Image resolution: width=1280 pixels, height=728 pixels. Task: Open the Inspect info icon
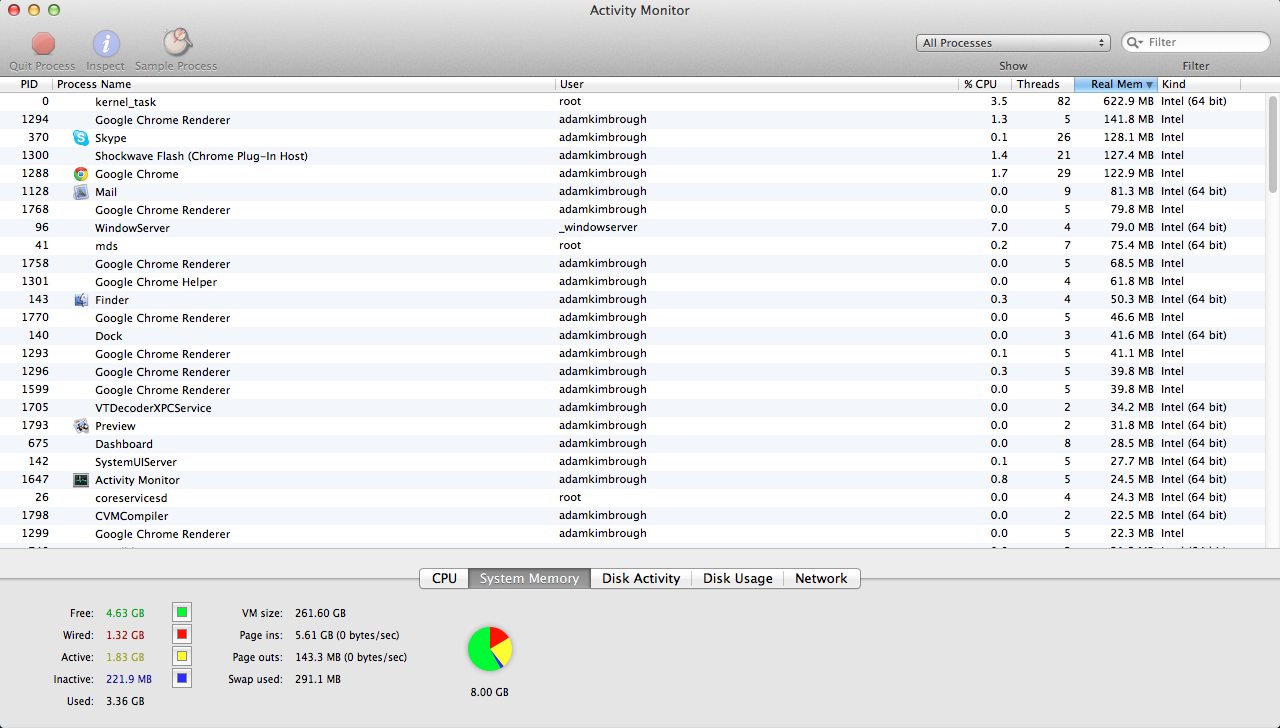106,43
